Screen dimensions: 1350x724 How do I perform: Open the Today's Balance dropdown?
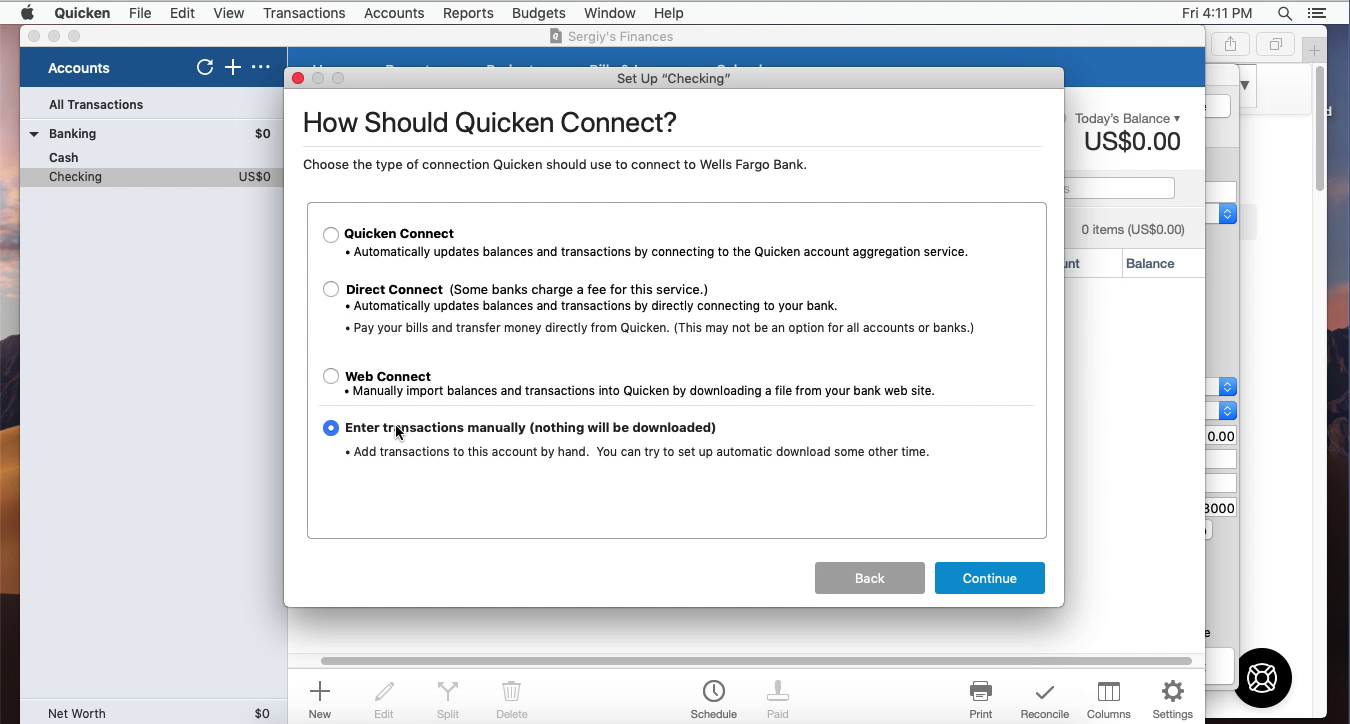[x=1127, y=118]
